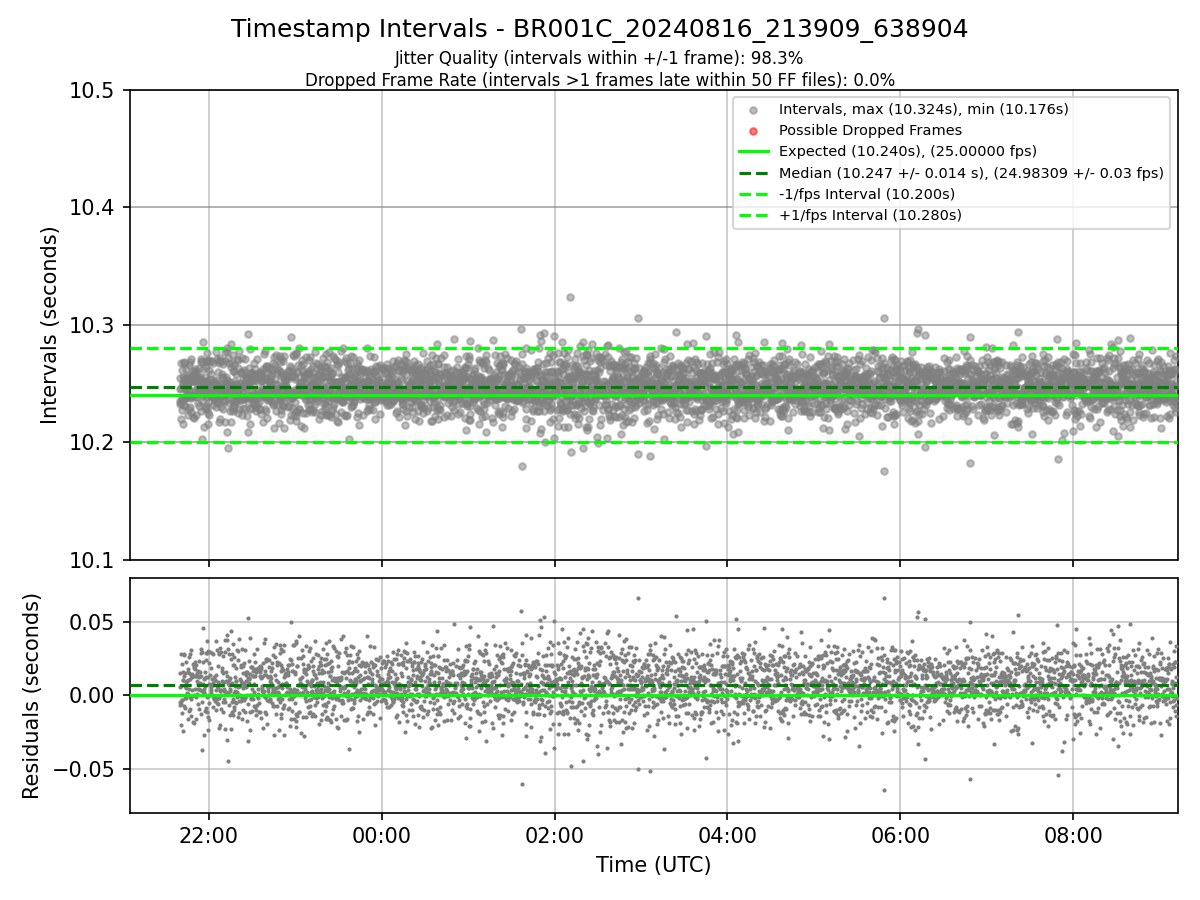This screenshot has height=900, width=1200.
Task: Click the lowest outlier point near 10.176s
Action: tap(884, 471)
